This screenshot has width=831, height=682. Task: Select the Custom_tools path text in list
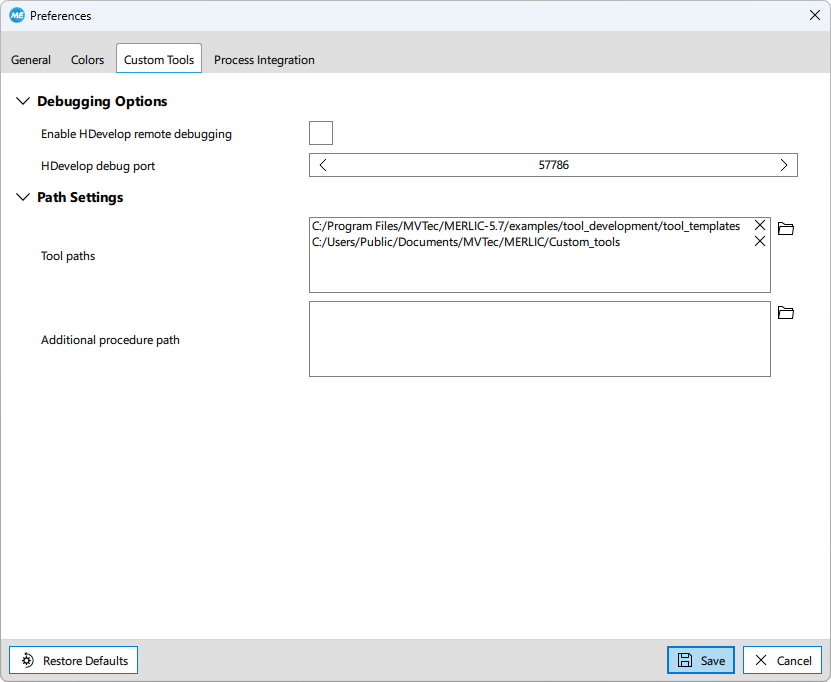tap(466, 242)
